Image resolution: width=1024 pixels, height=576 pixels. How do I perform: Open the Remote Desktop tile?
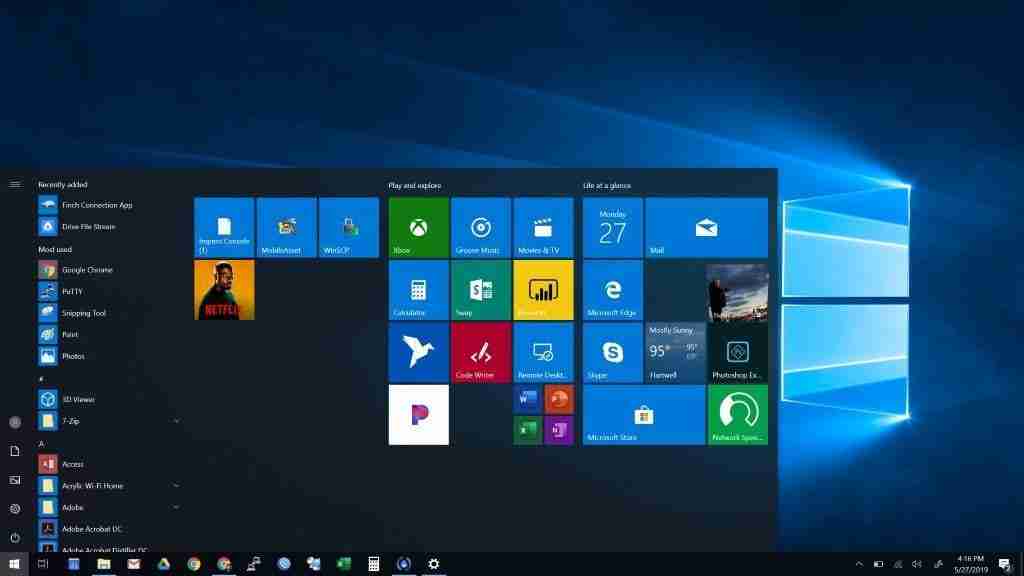pos(543,353)
